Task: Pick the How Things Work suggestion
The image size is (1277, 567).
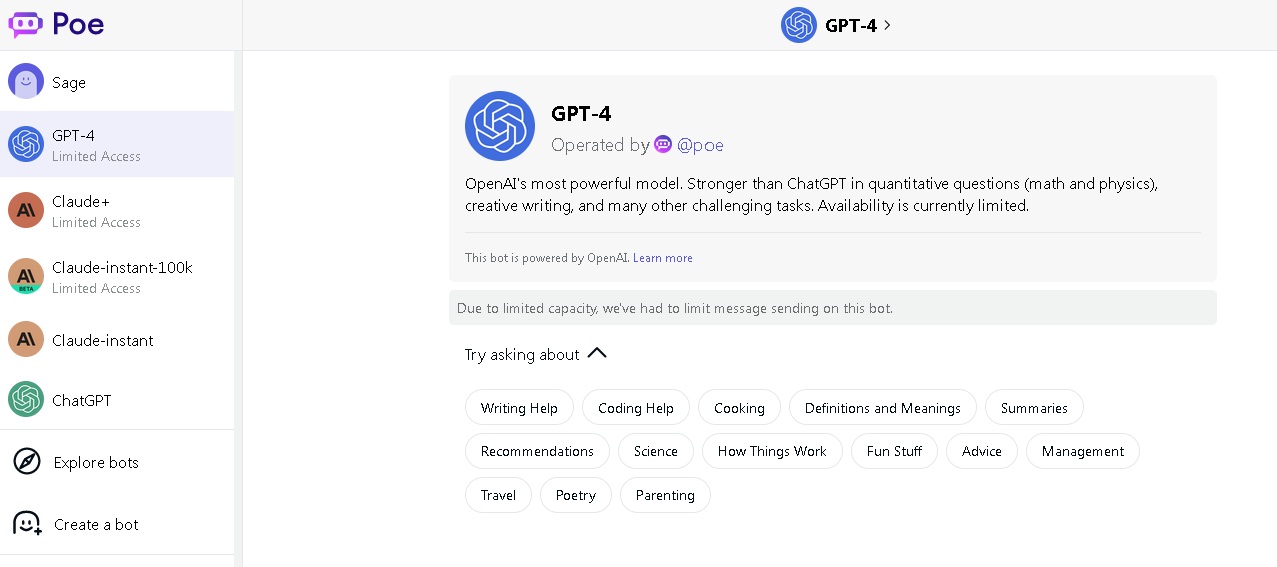Action: pyautogui.click(x=772, y=451)
